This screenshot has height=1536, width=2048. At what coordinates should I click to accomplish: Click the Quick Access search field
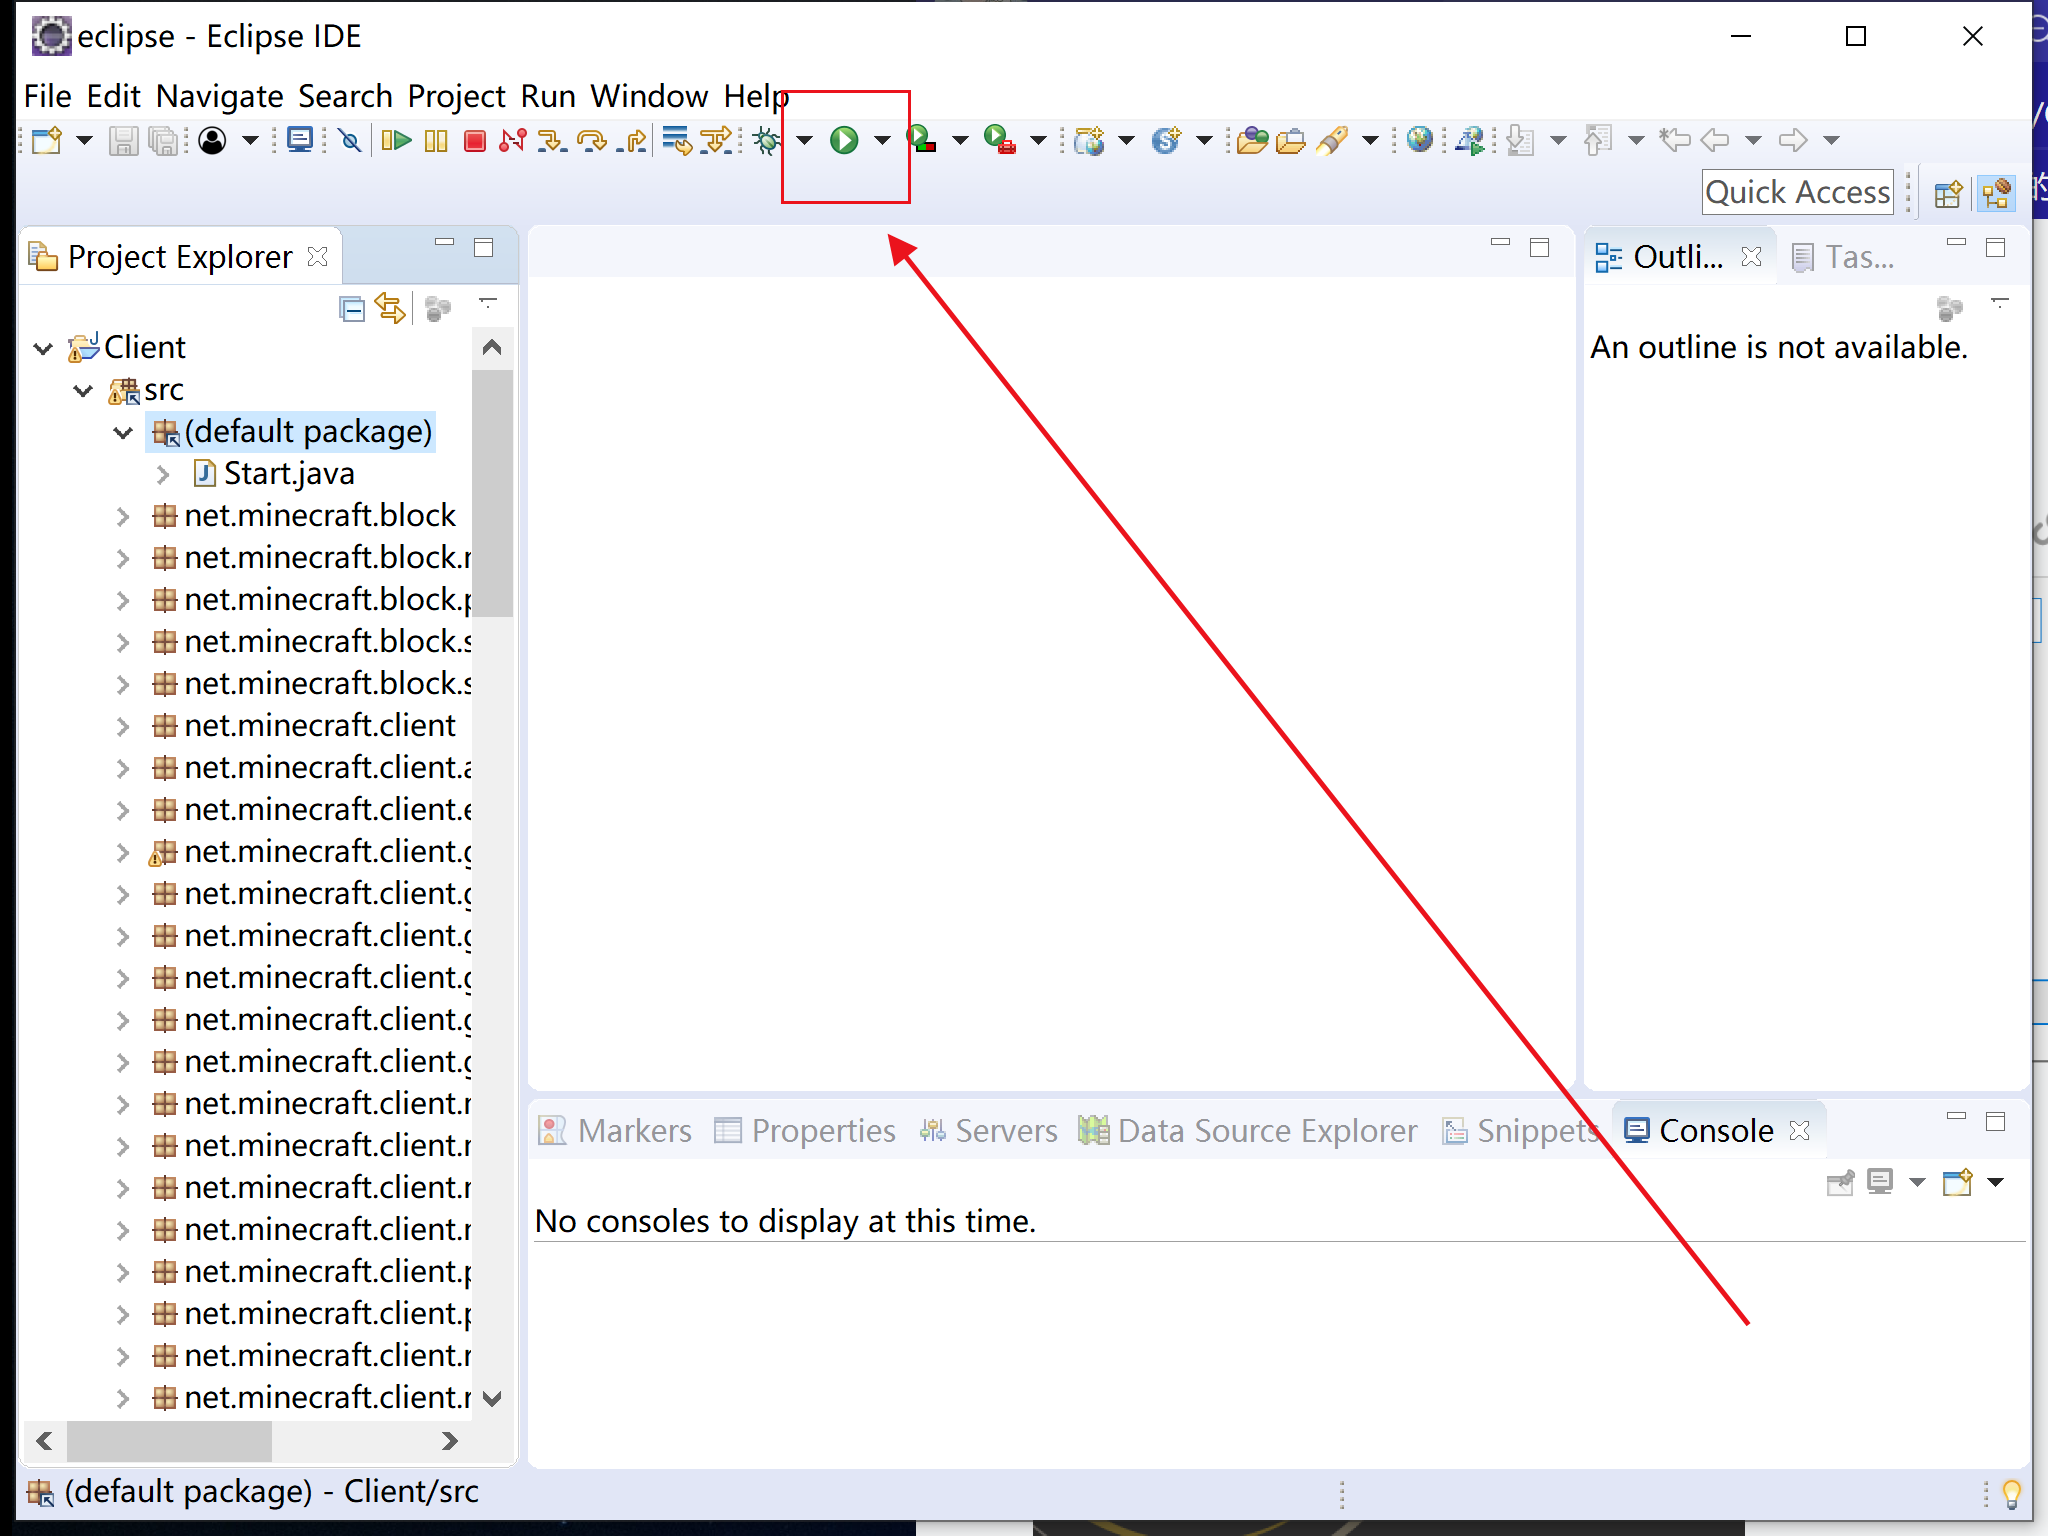pyautogui.click(x=1797, y=192)
